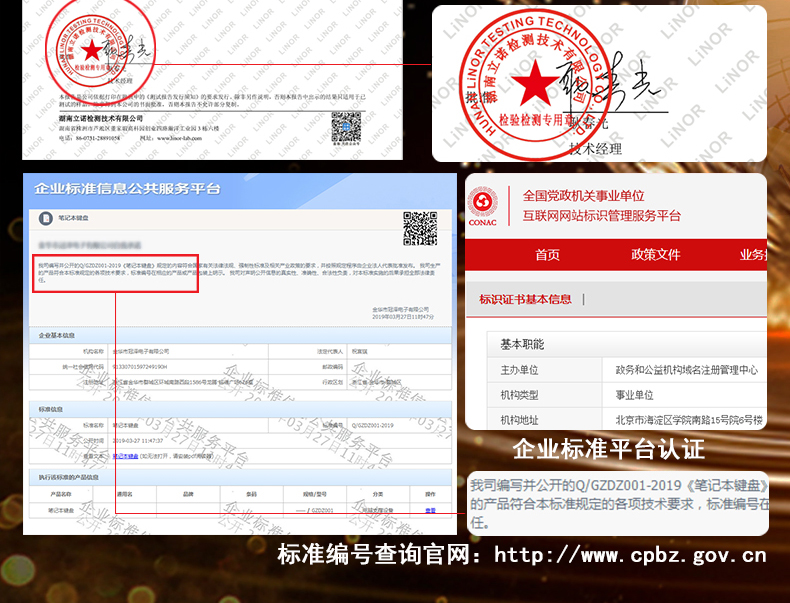The width and height of the screenshot is (790, 603).
Task: Click the 标准编号查询官网 label
Action: click(x=374, y=555)
